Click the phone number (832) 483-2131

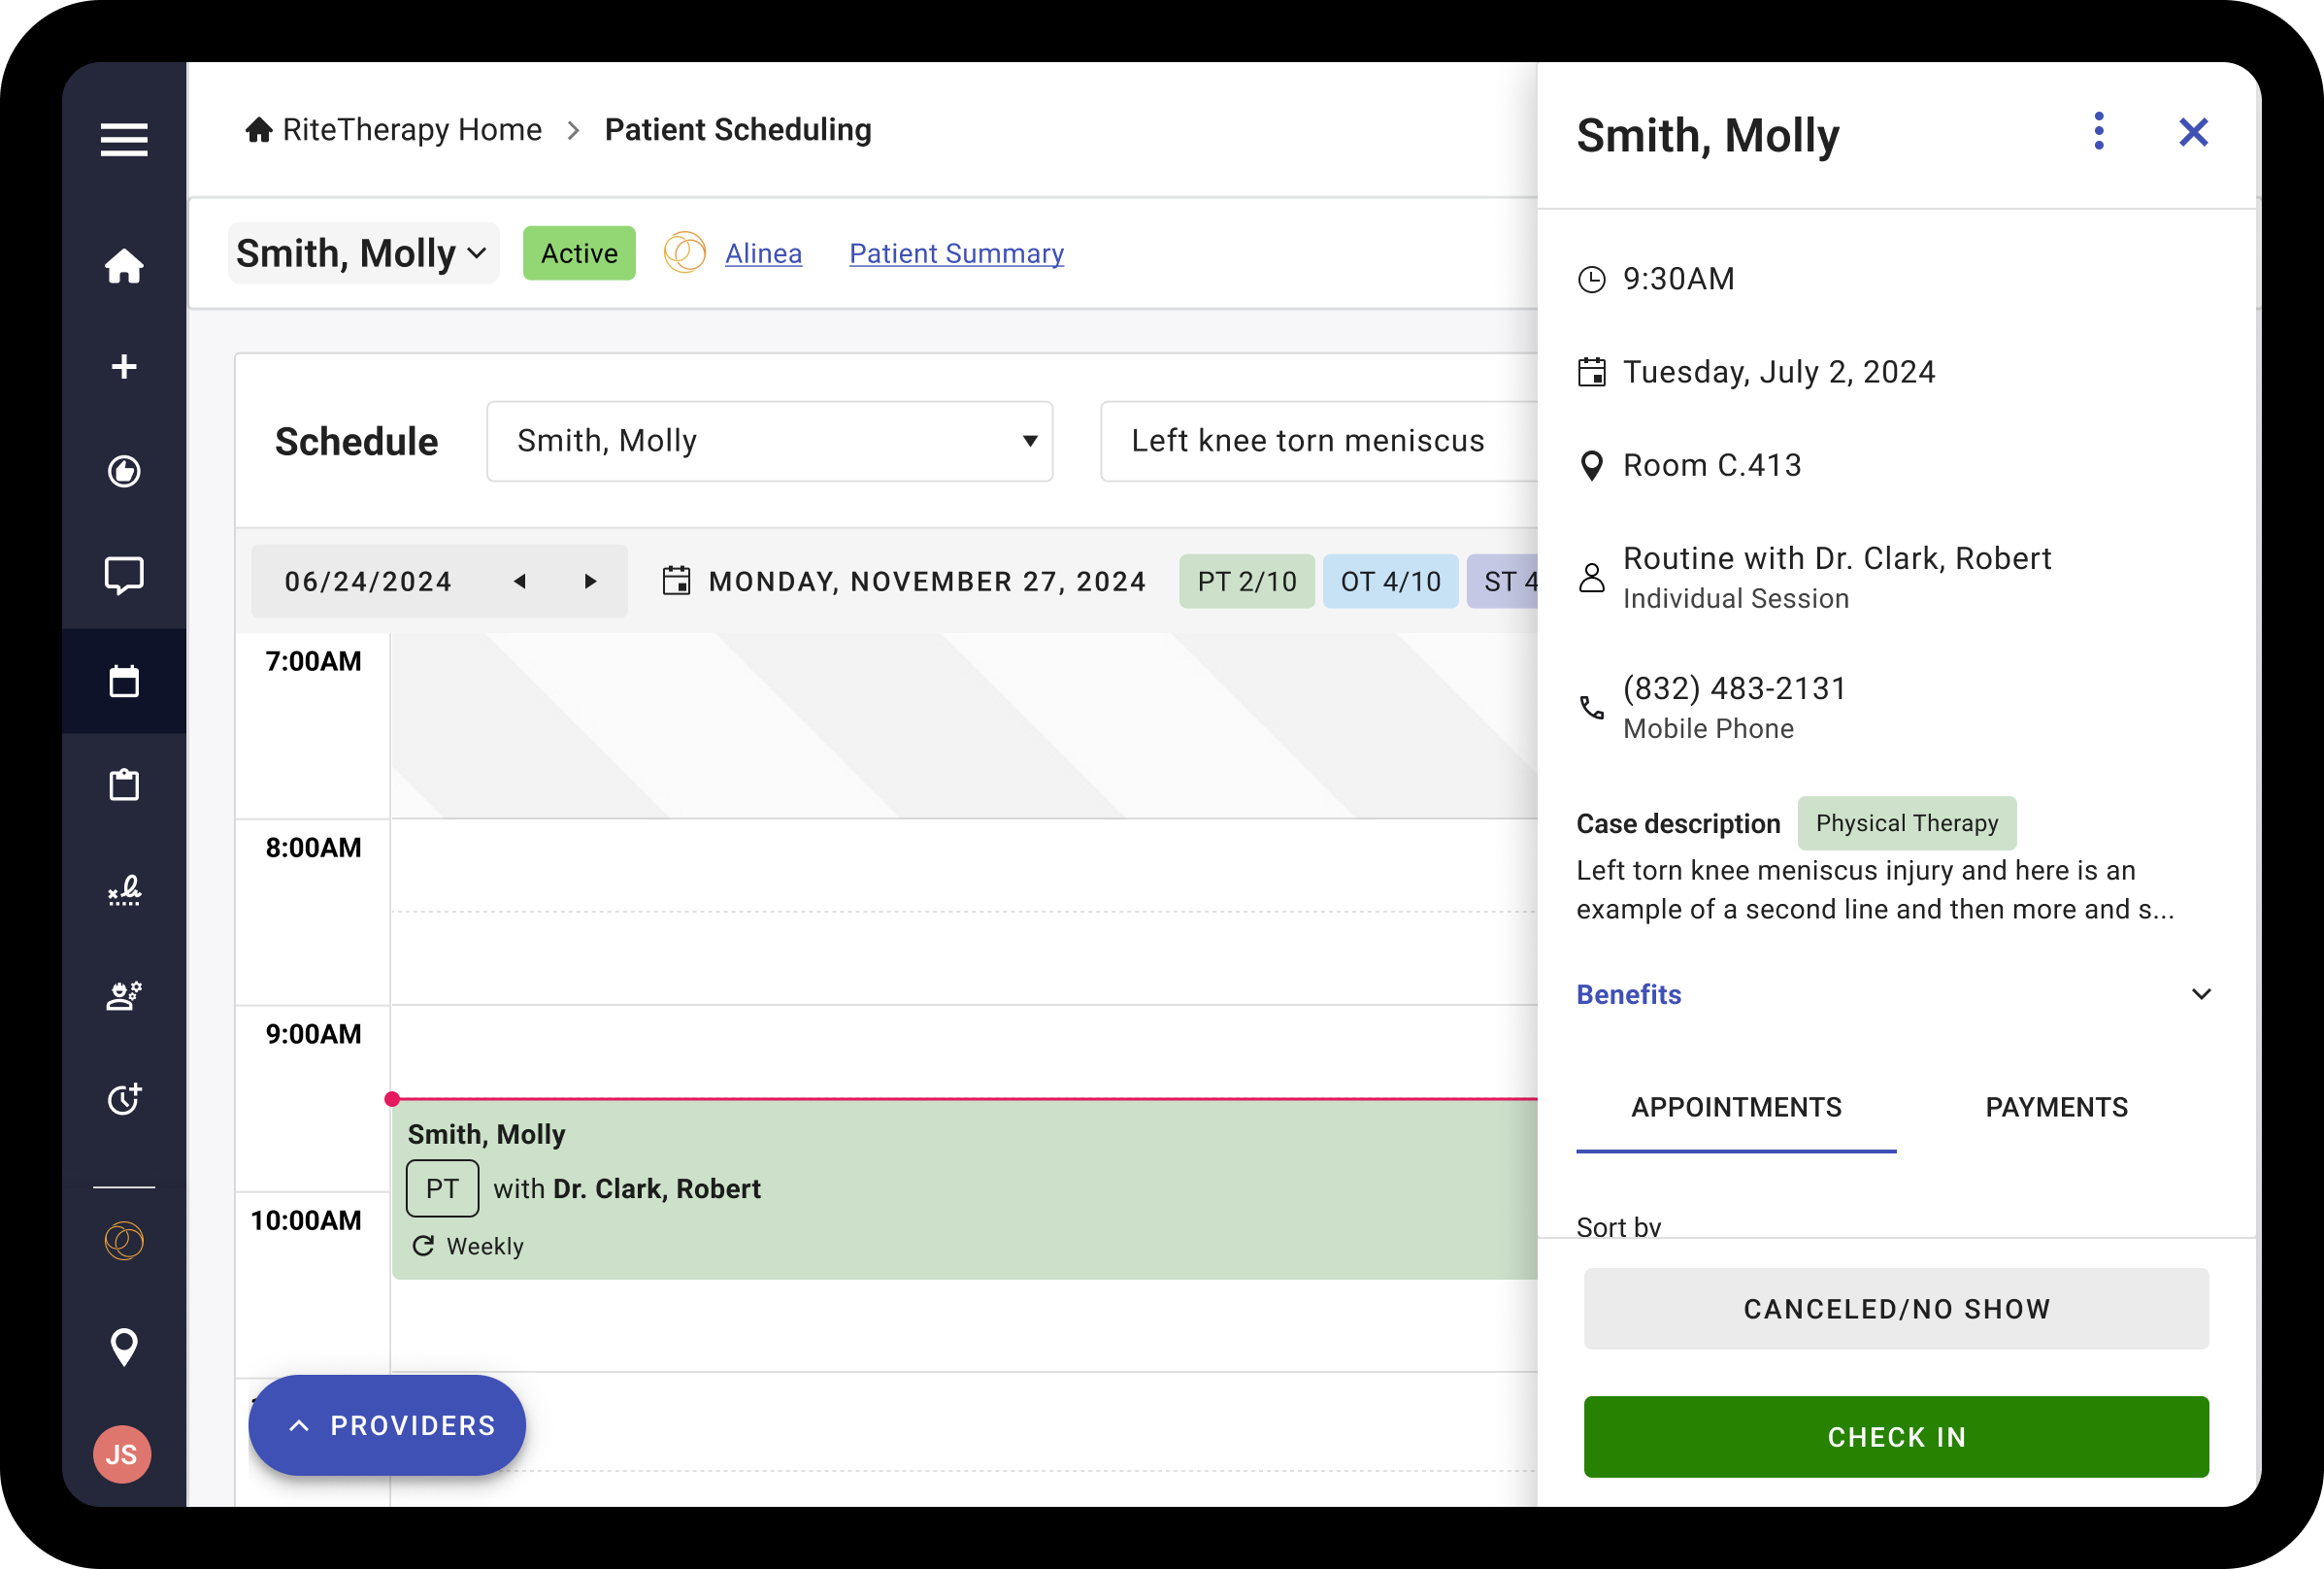[1734, 688]
